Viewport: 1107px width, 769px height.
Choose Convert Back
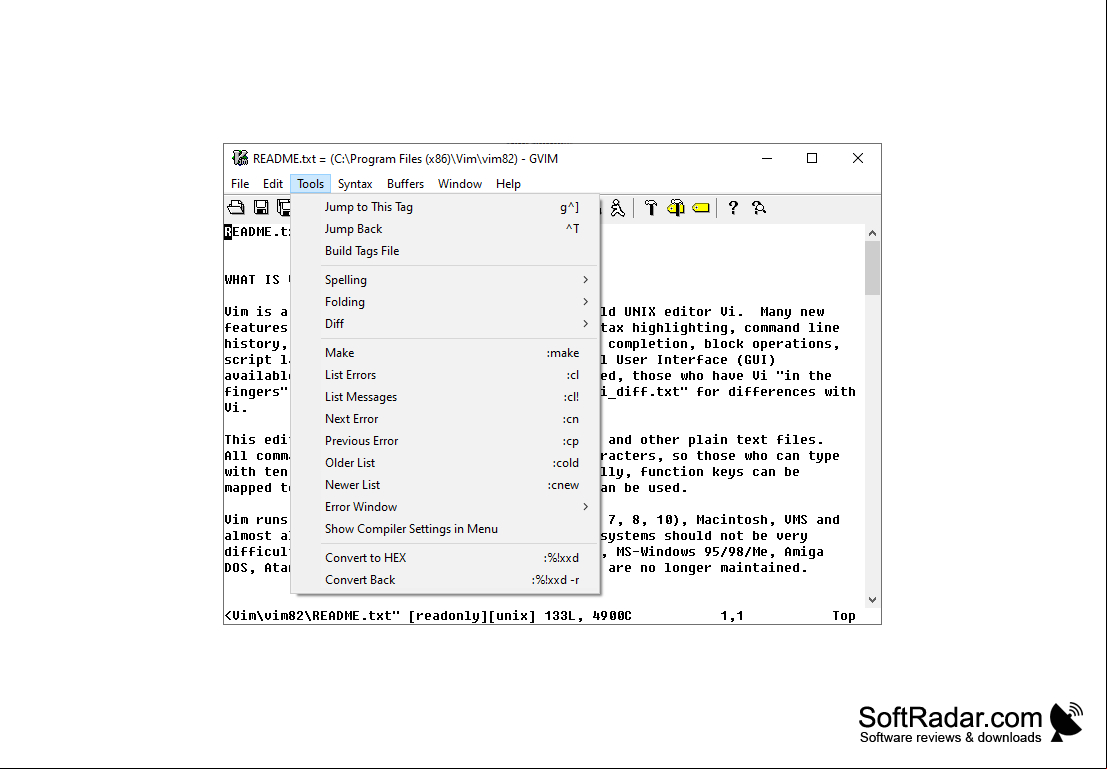coord(445,579)
